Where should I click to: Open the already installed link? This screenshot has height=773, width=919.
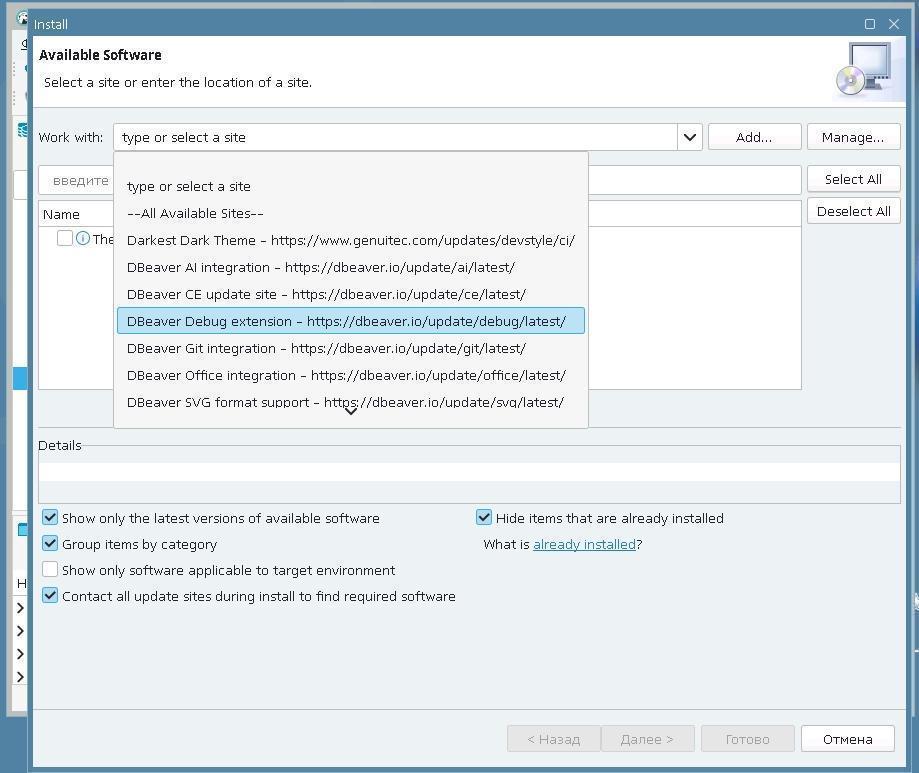584,544
